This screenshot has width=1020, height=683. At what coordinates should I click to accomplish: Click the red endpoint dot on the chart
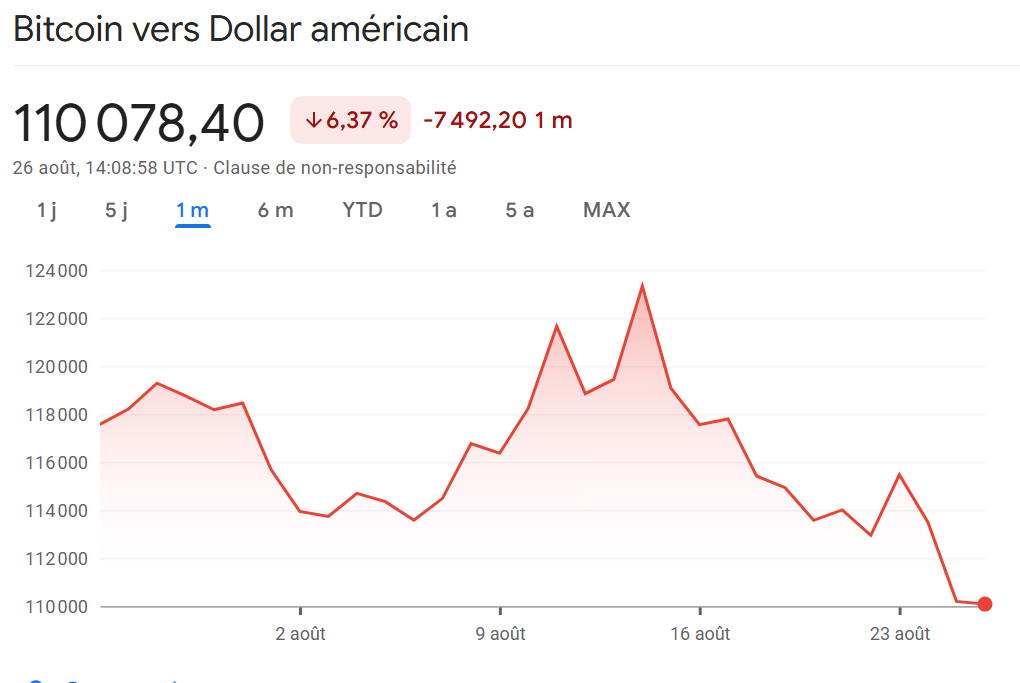984,603
